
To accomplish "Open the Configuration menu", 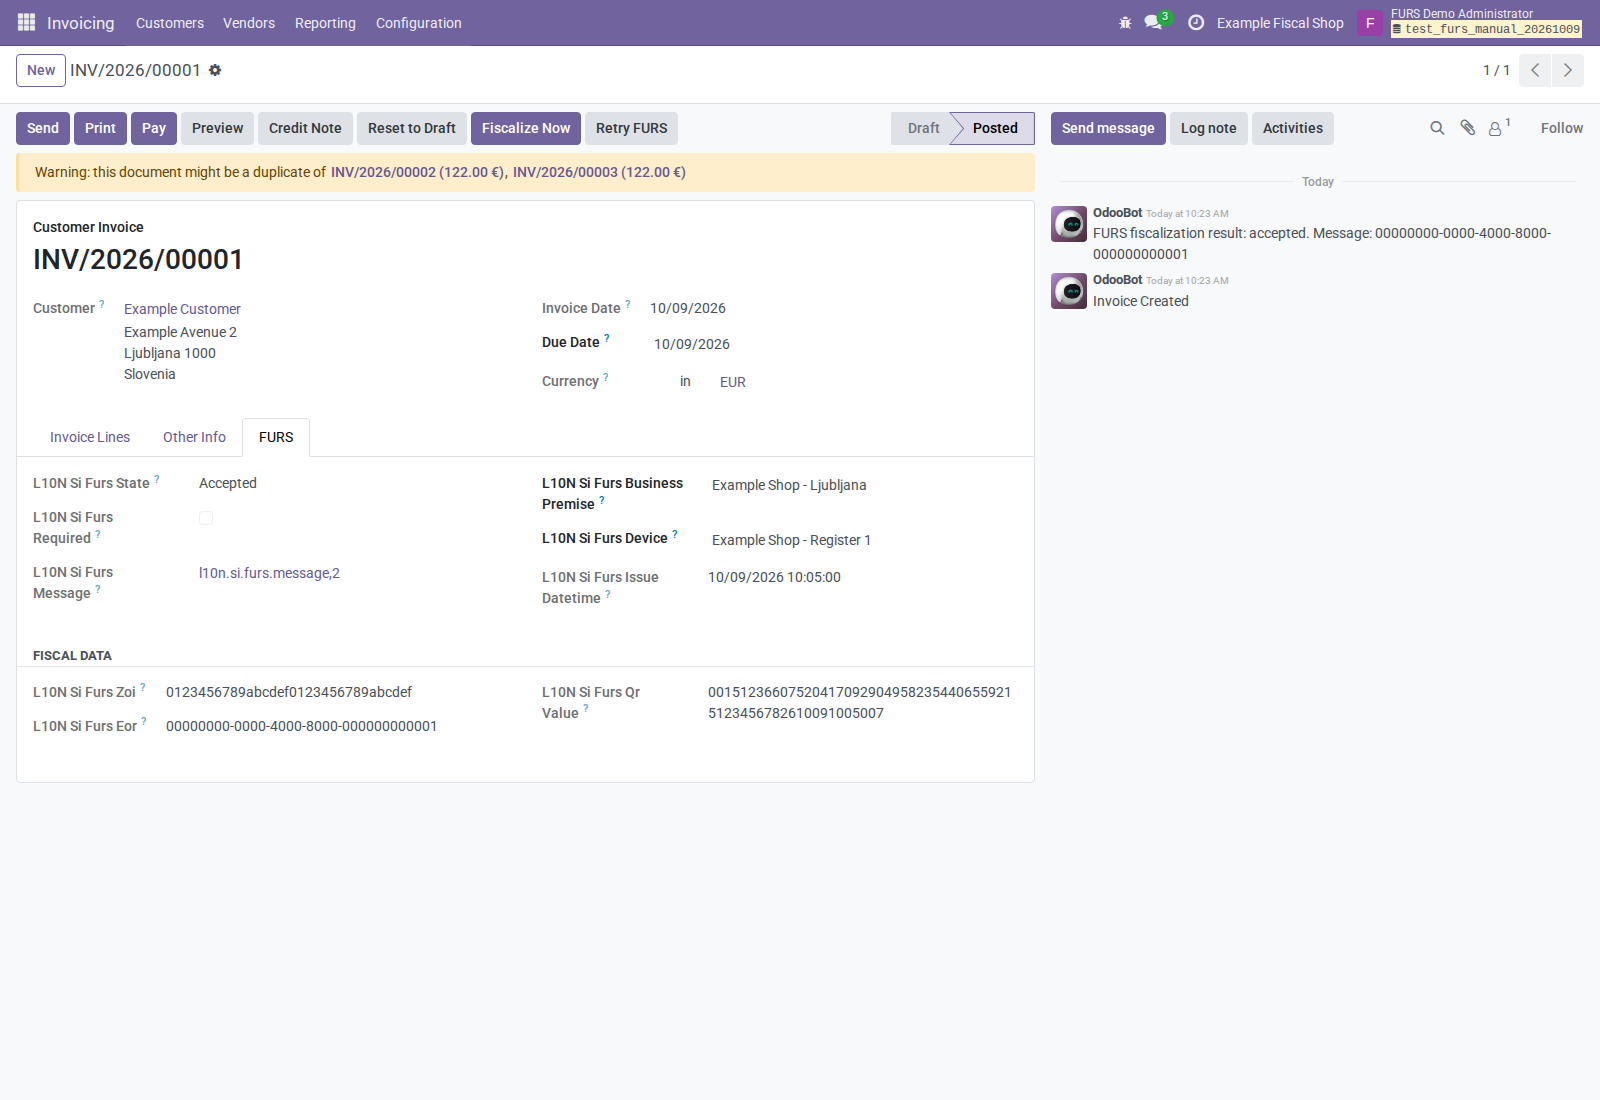I will [x=419, y=23].
